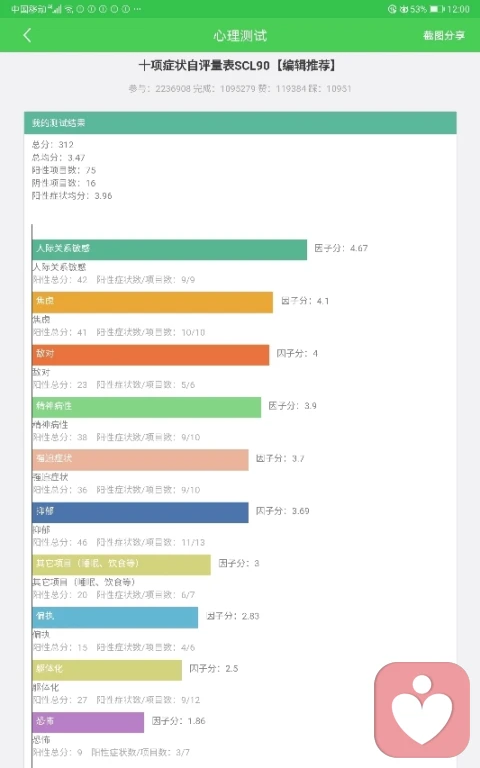Select the red-orange 敌对 bar
480x768 pixels.
click(x=151, y=355)
